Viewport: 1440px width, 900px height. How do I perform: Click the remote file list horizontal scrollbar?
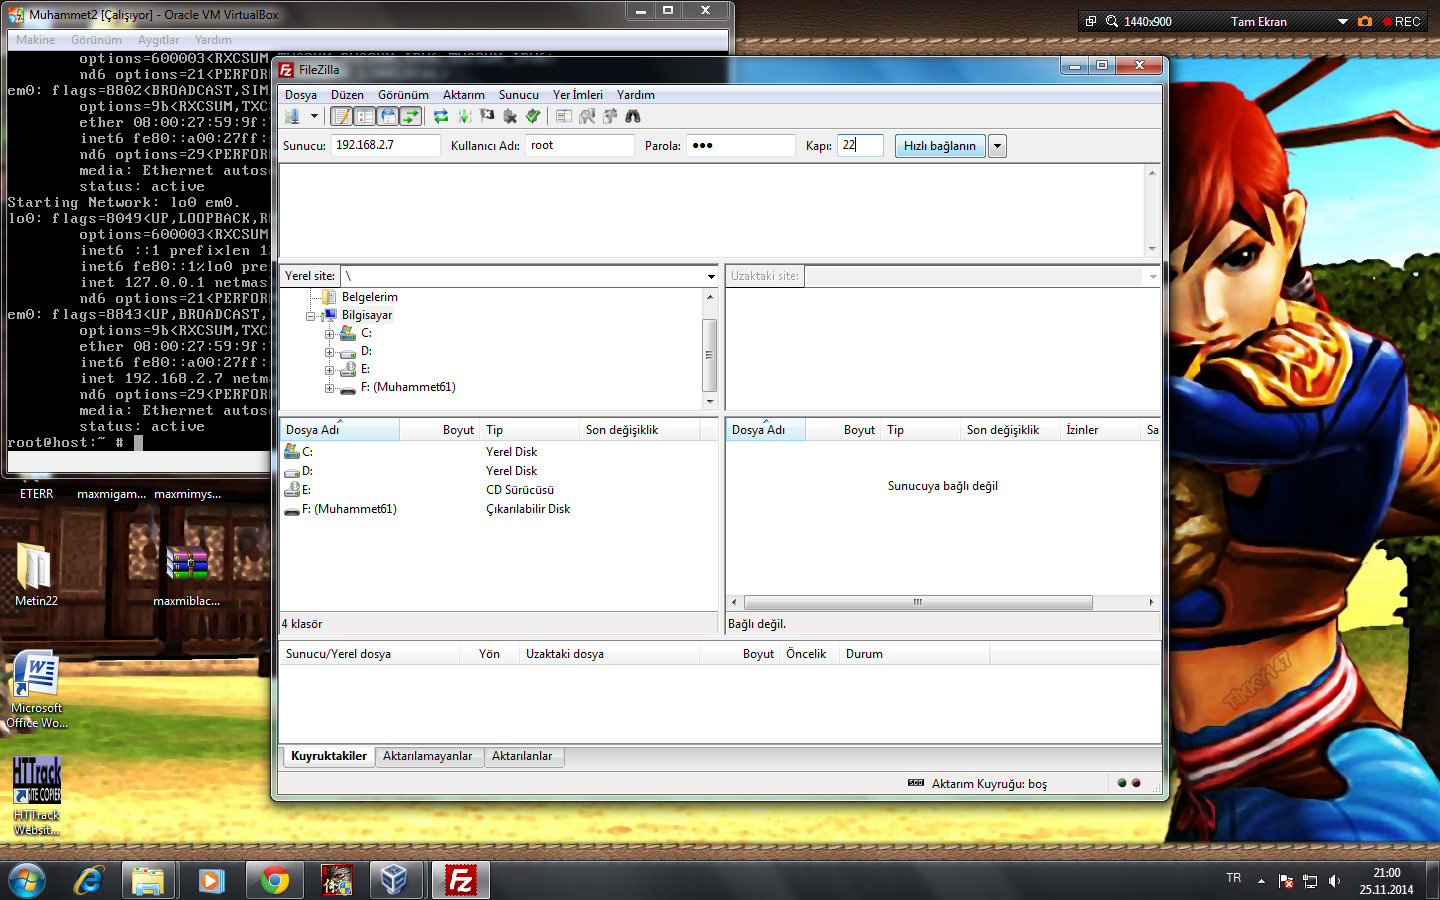click(918, 602)
